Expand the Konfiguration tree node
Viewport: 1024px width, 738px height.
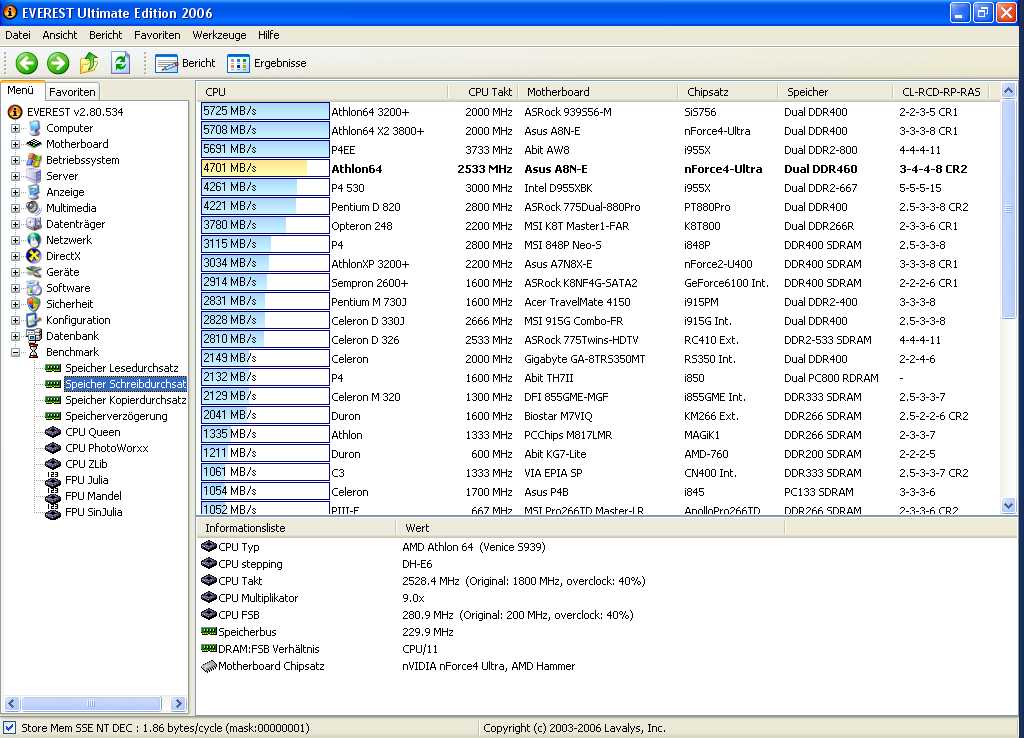(15, 320)
